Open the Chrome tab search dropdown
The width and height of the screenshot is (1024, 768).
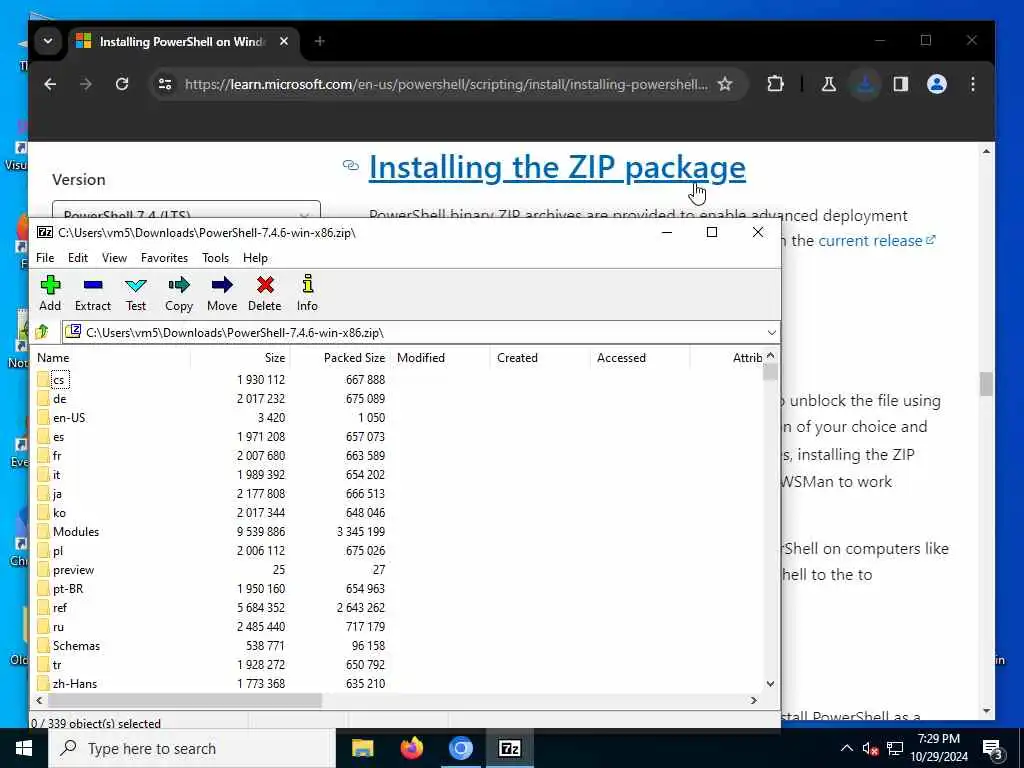point(48,41)
